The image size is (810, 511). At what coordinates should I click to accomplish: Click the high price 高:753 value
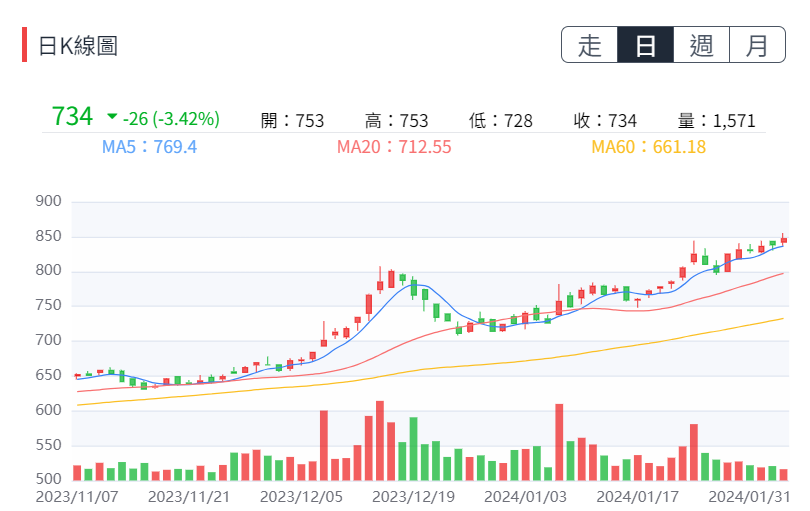(396, 121)
